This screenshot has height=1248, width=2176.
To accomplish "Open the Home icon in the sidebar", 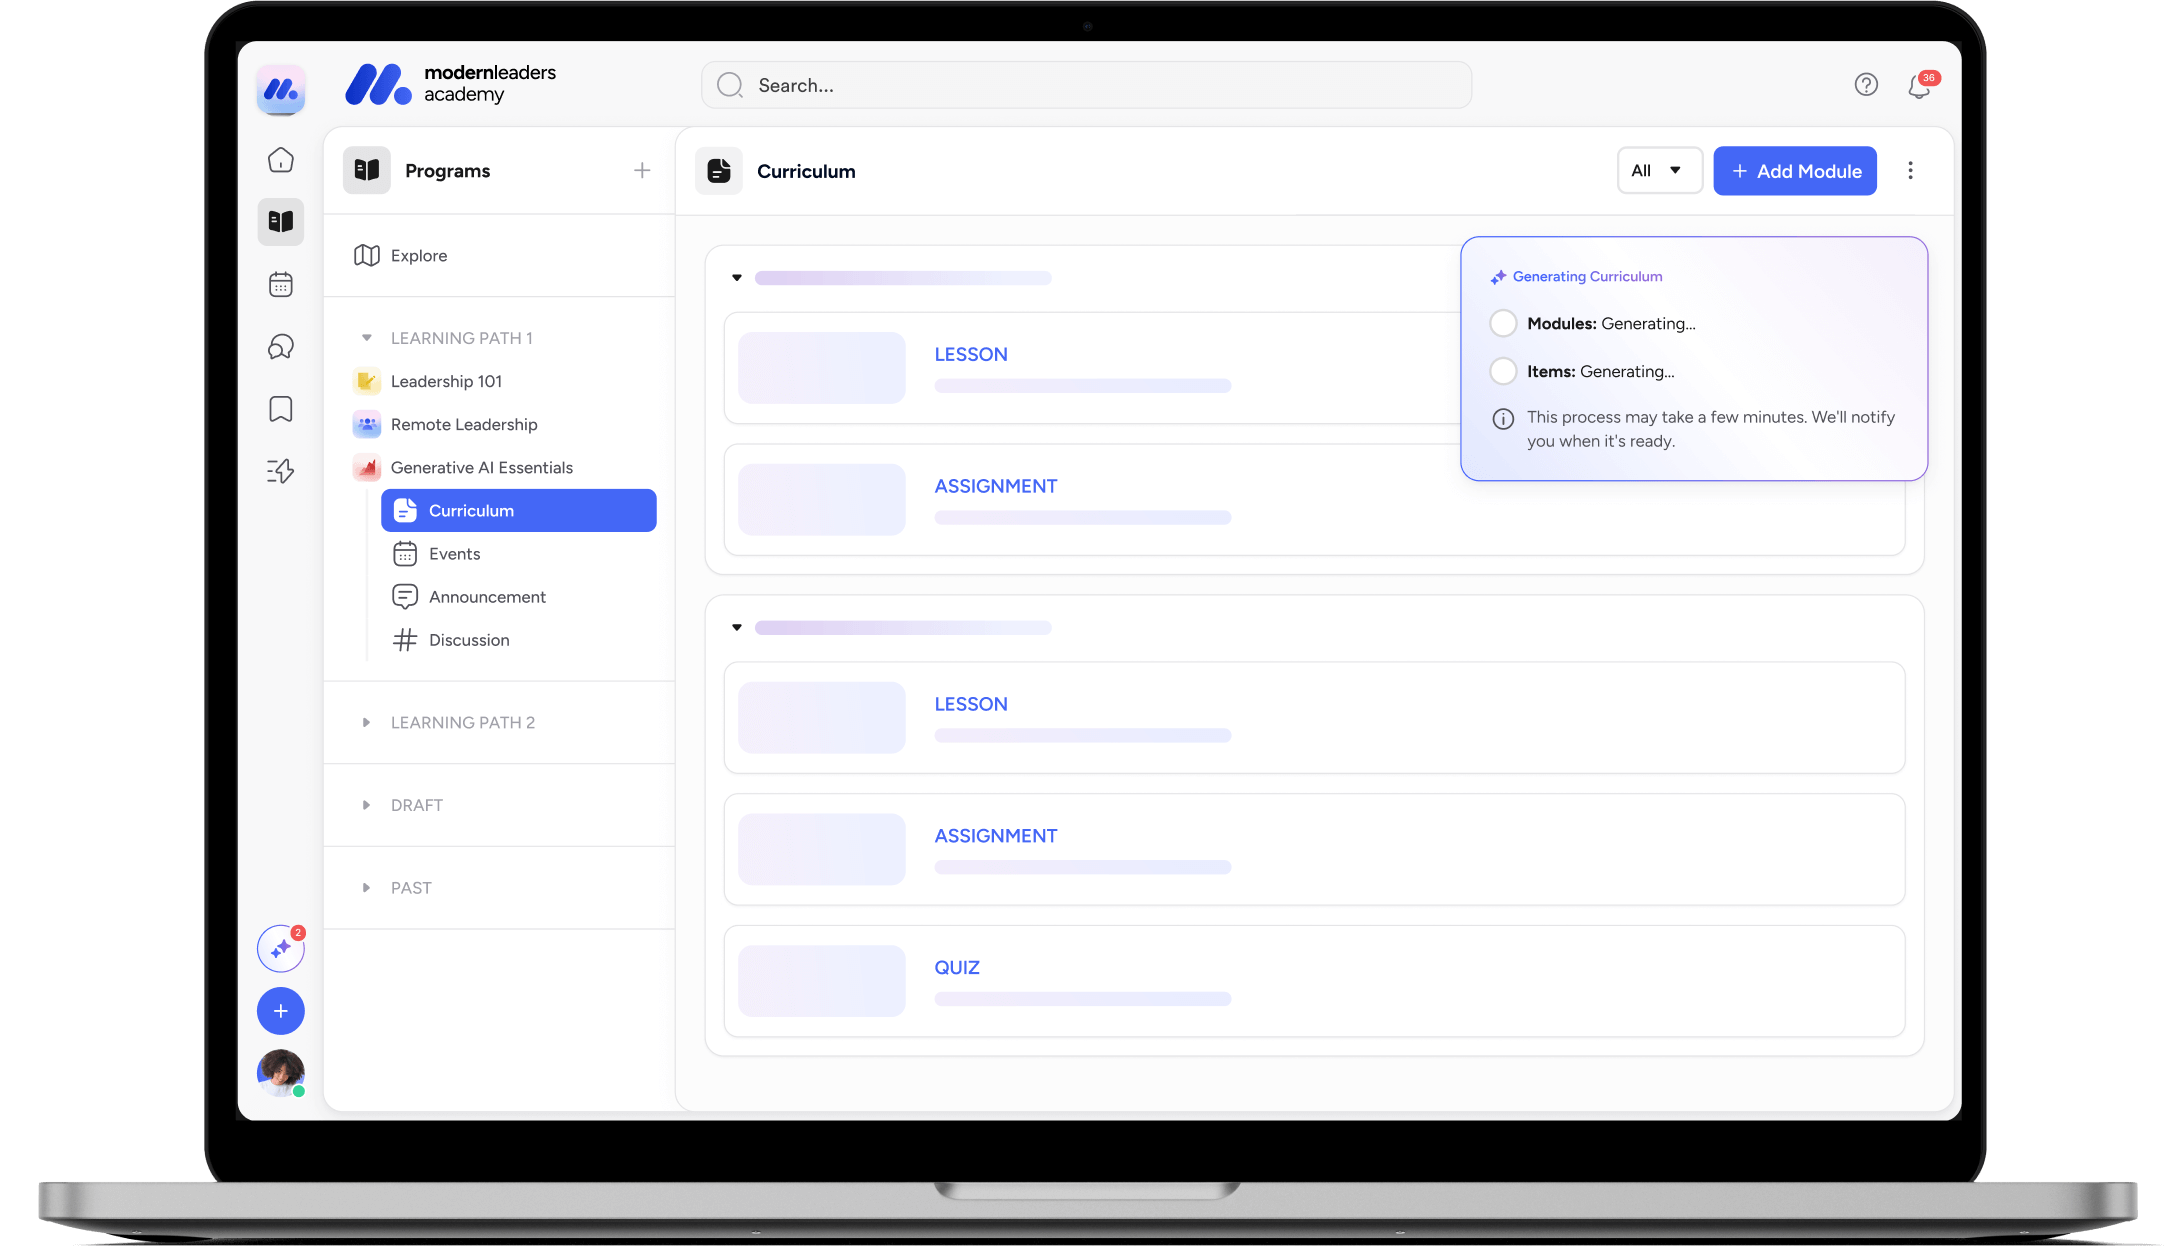I will point(281,160).
